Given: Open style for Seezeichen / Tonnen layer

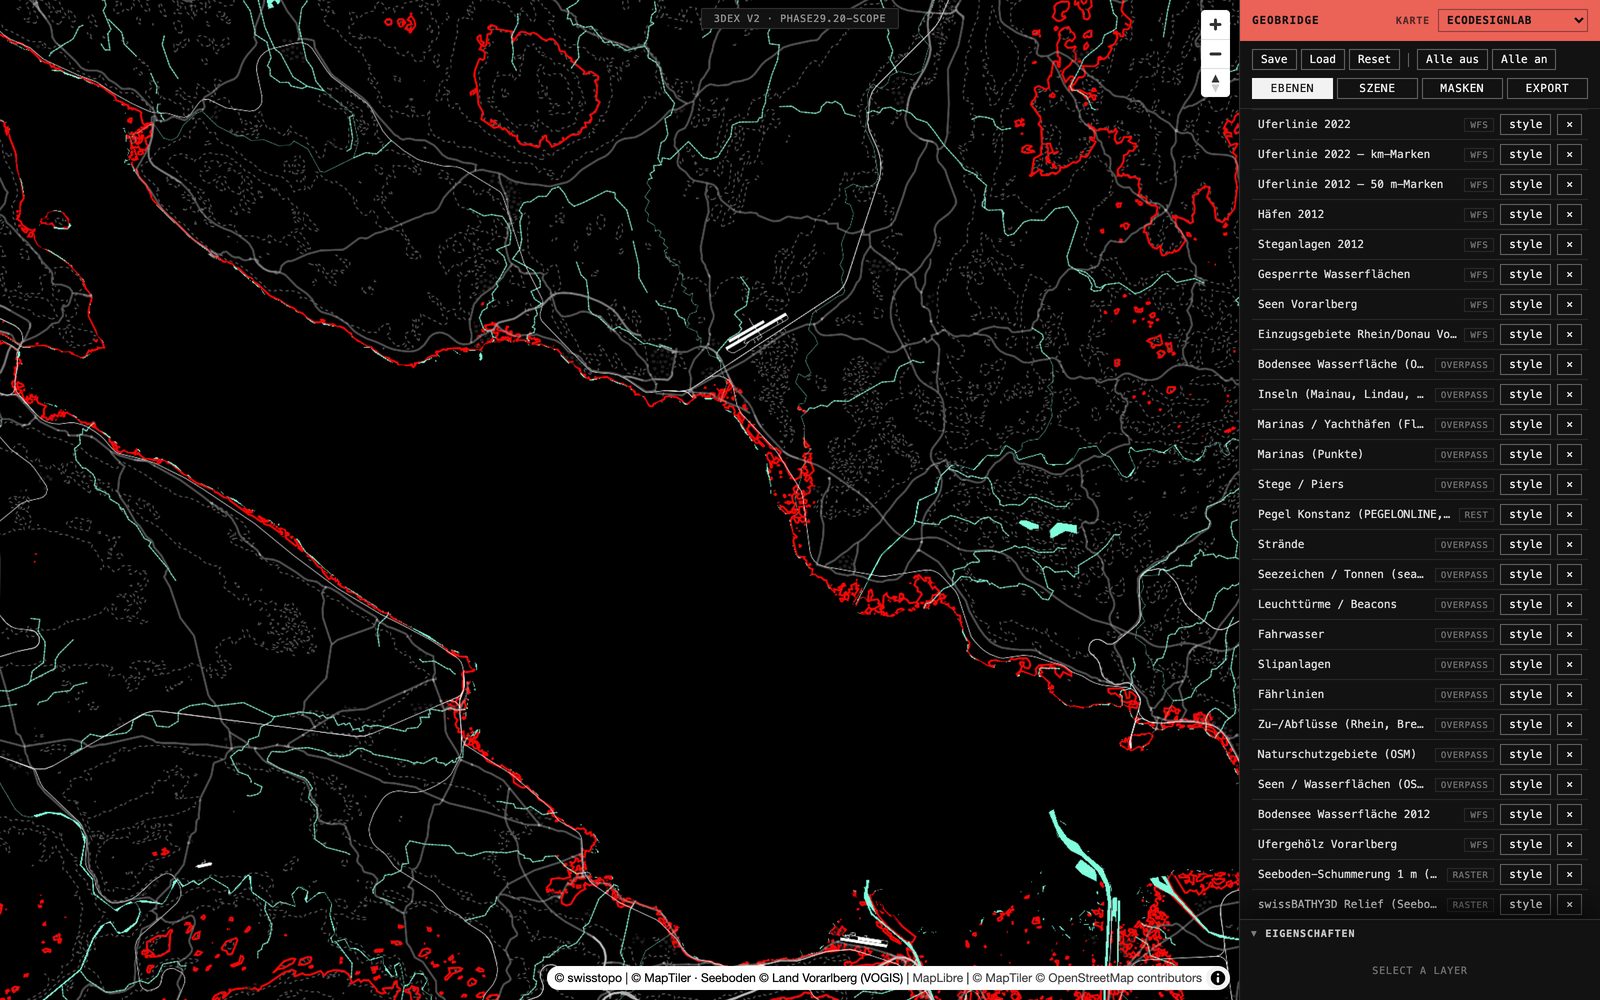Looking at the screenshot, I should point(1526,574).
